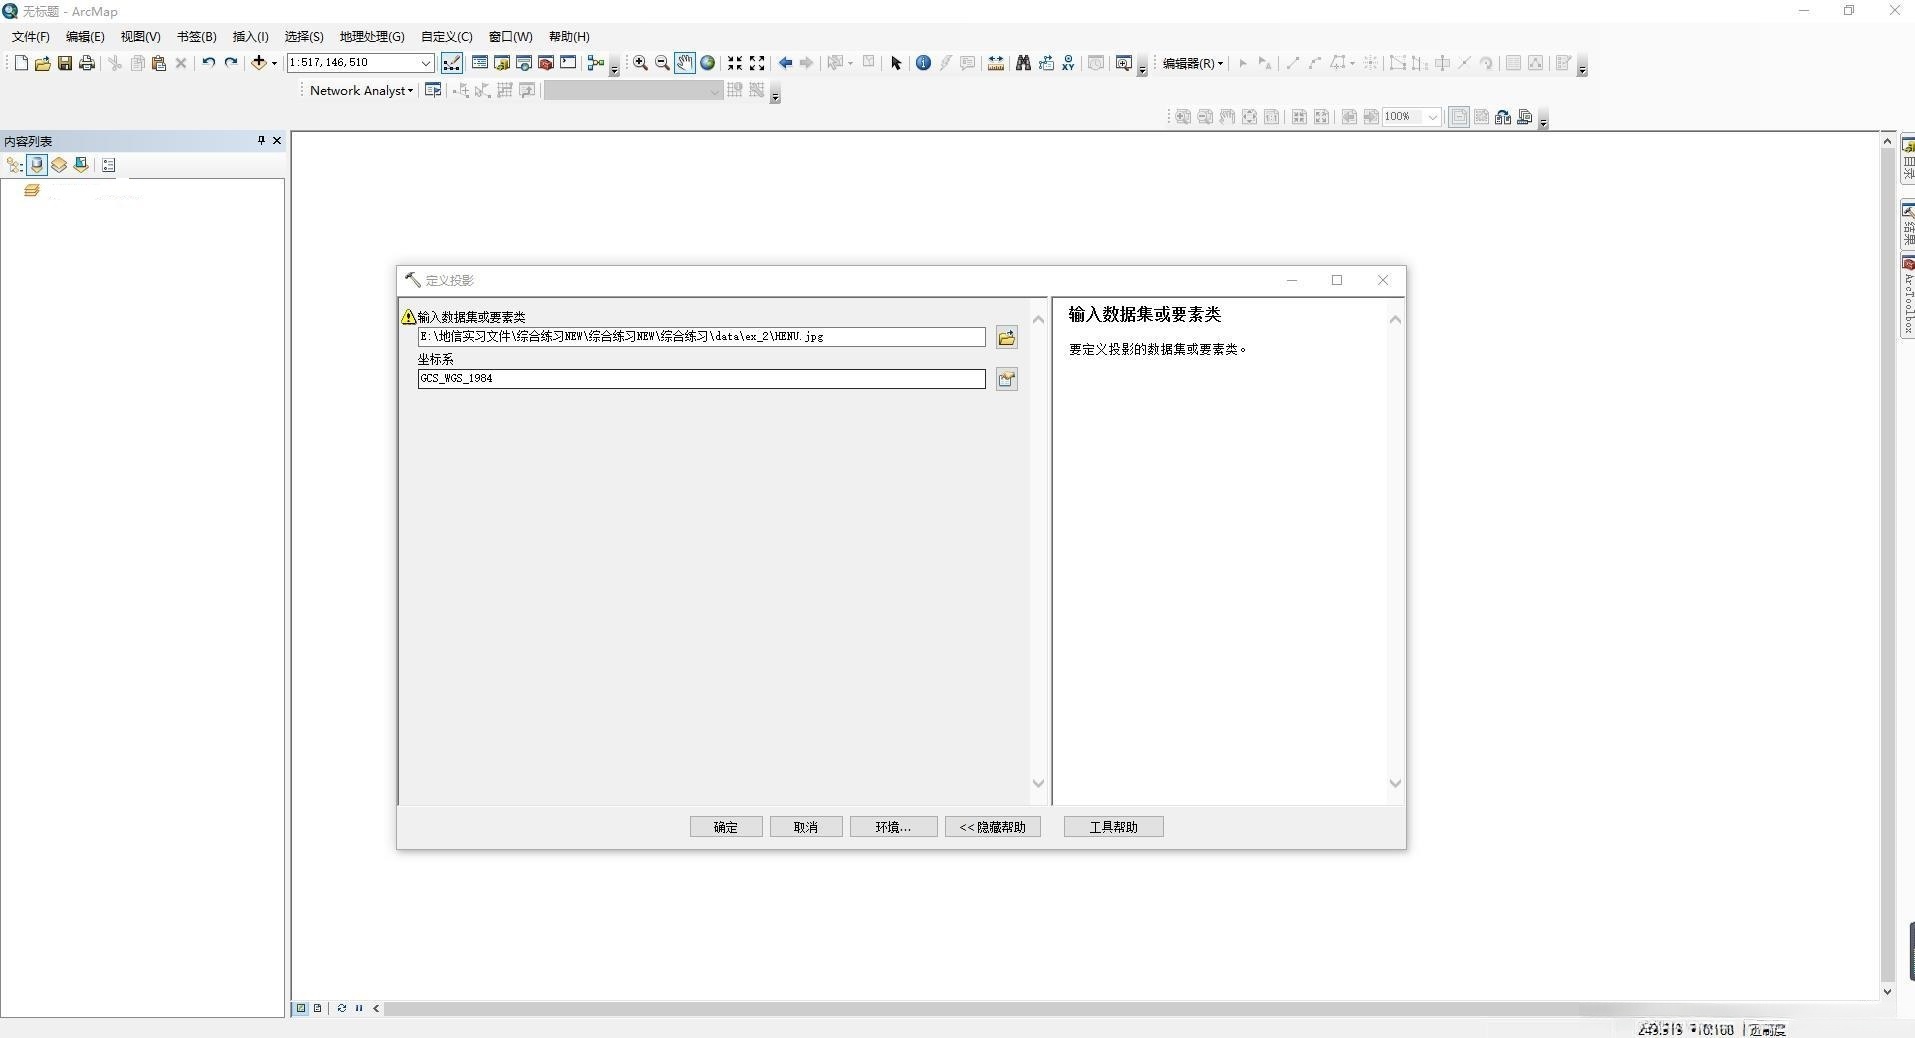The image size is (1915, 1038).
Task: Switch to List By Selection view
Action: point(81,165)
